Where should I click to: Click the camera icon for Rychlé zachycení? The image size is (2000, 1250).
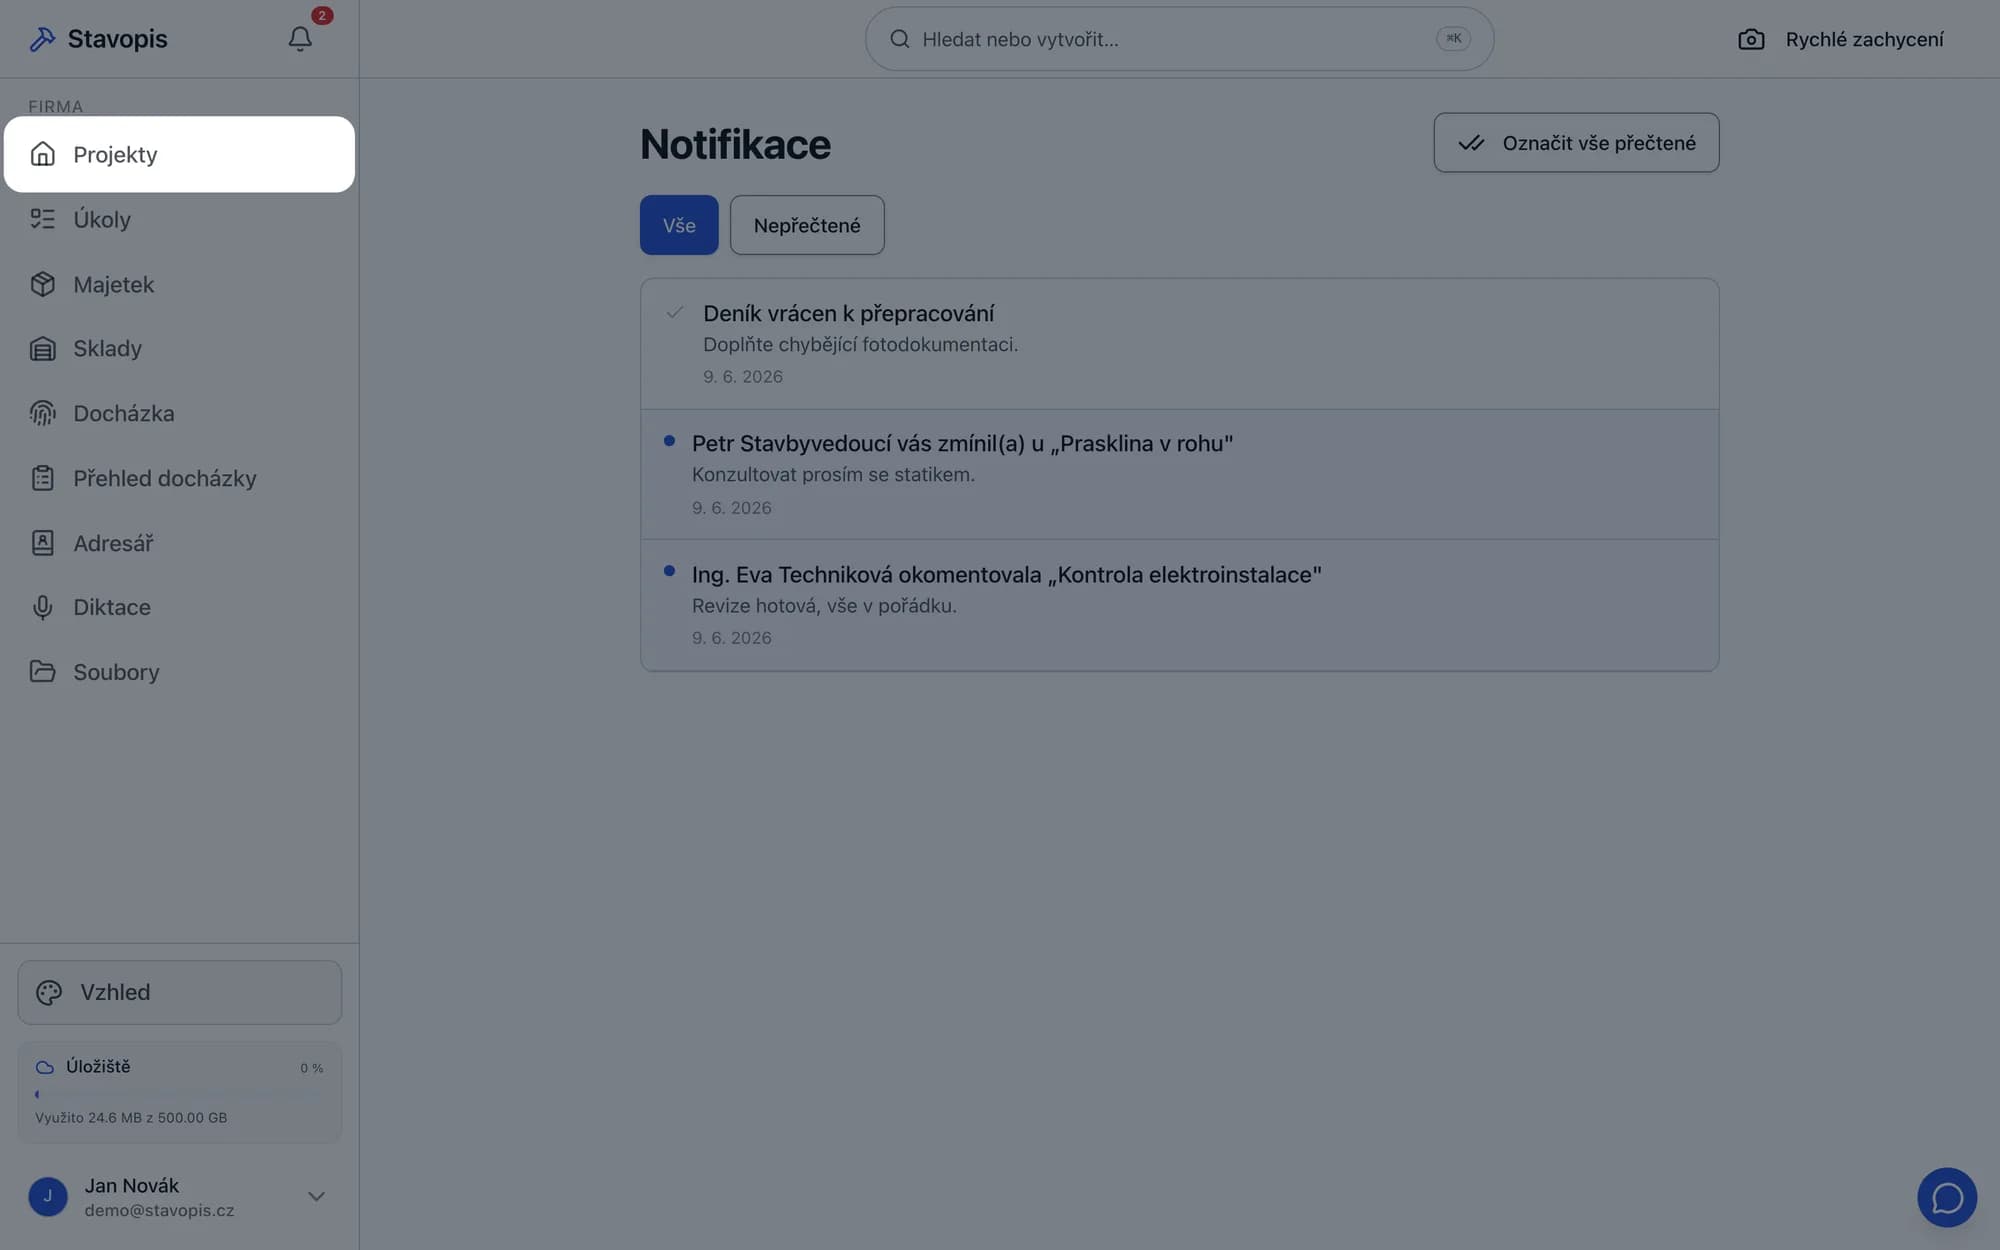(1751, 39)
